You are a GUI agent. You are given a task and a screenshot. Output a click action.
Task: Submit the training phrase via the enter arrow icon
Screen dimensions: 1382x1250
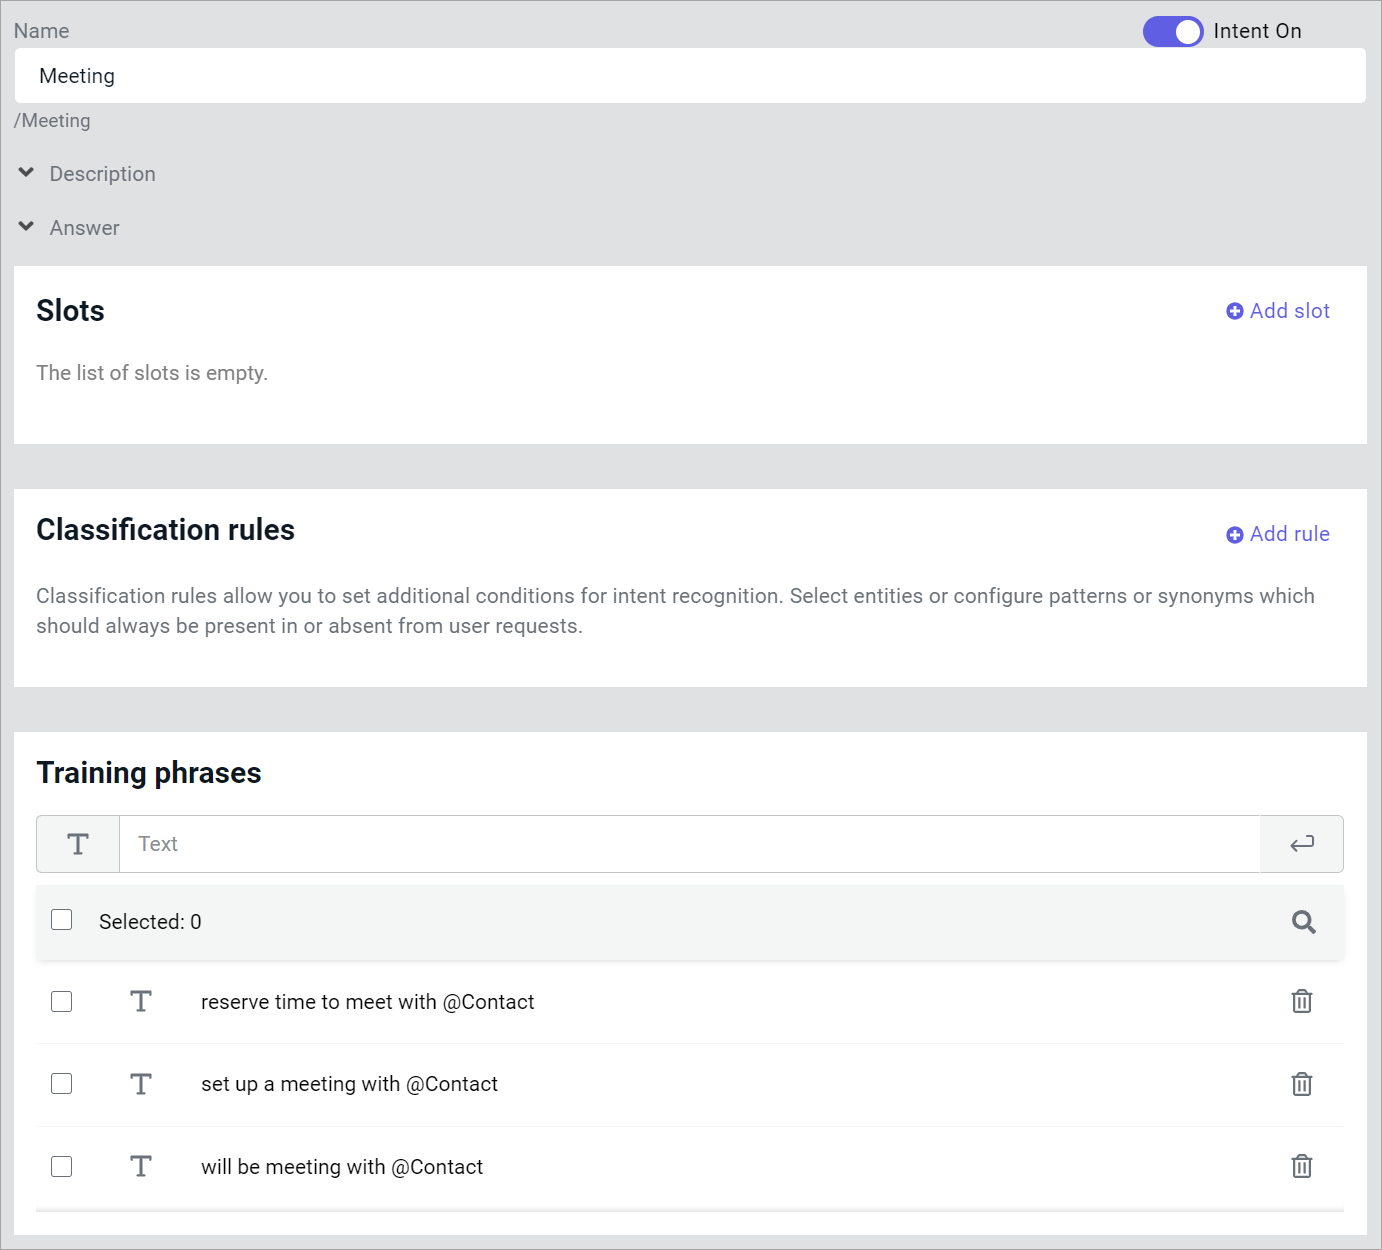pyautogui.click(x=1301, y=843)
